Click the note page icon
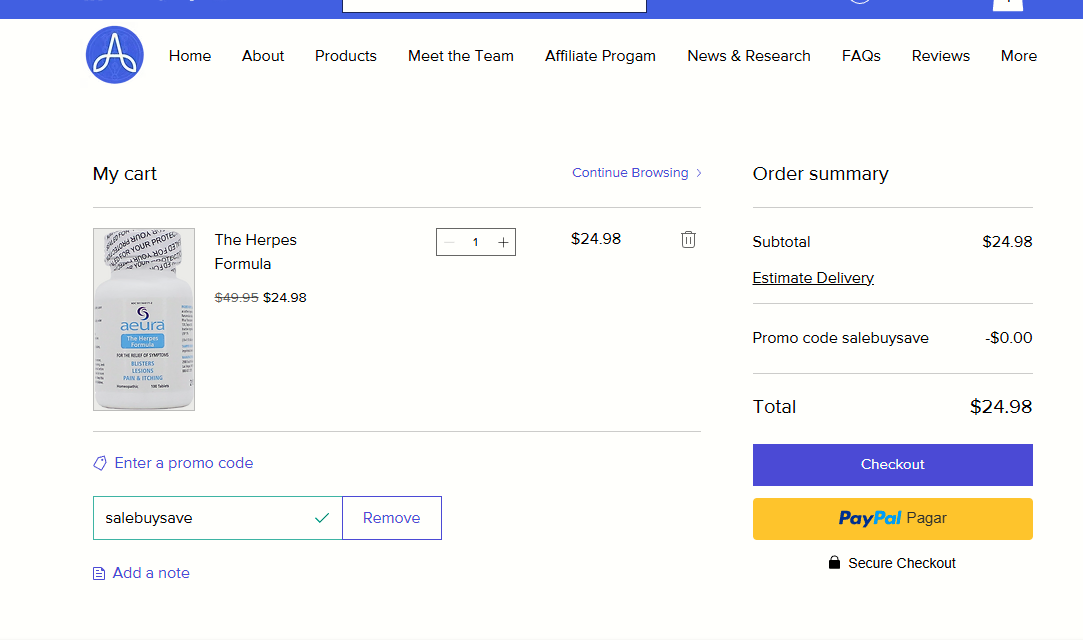This screenshot has height=640, width=1083. click(99, 574)
